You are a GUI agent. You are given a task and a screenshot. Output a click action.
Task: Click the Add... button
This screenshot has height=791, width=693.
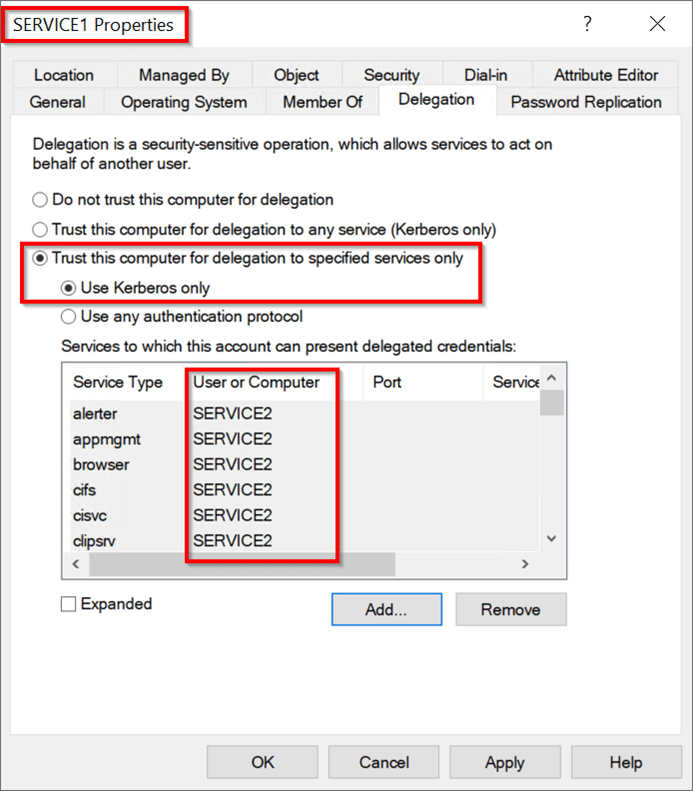point(387,609)
